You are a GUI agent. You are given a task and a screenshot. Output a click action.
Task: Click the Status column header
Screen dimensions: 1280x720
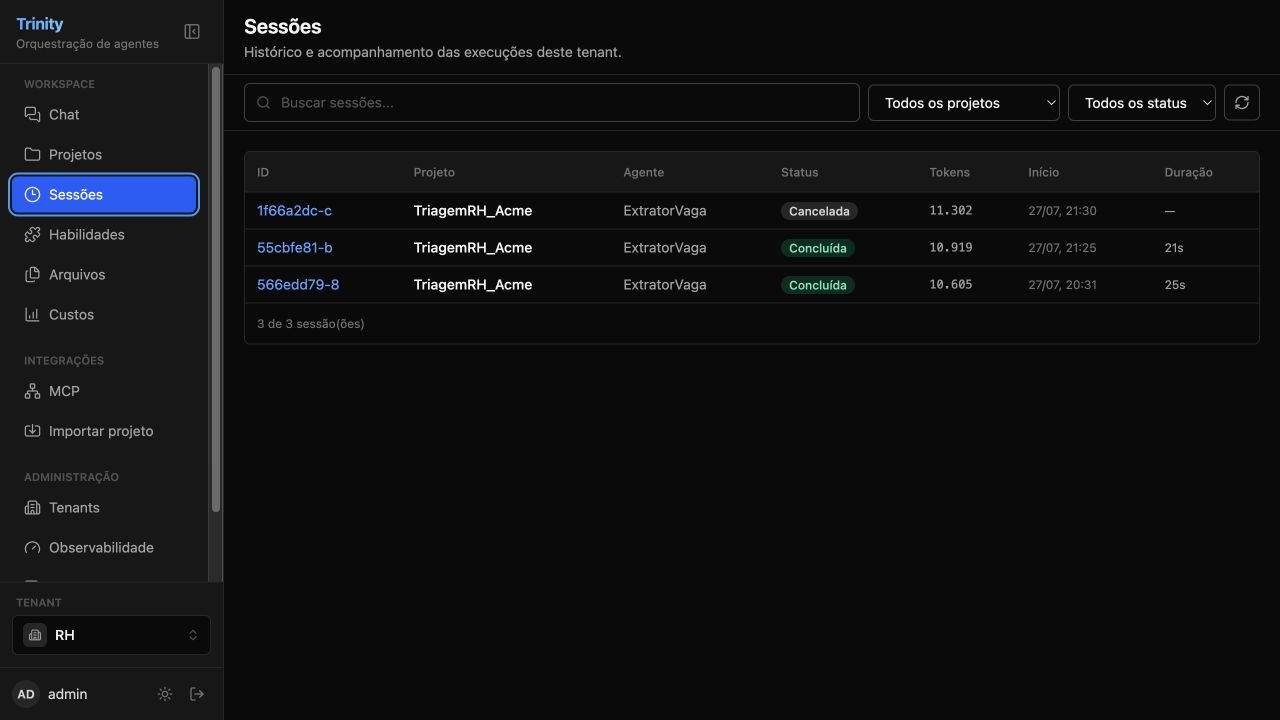pyautogui.click(x=800, y=173)
